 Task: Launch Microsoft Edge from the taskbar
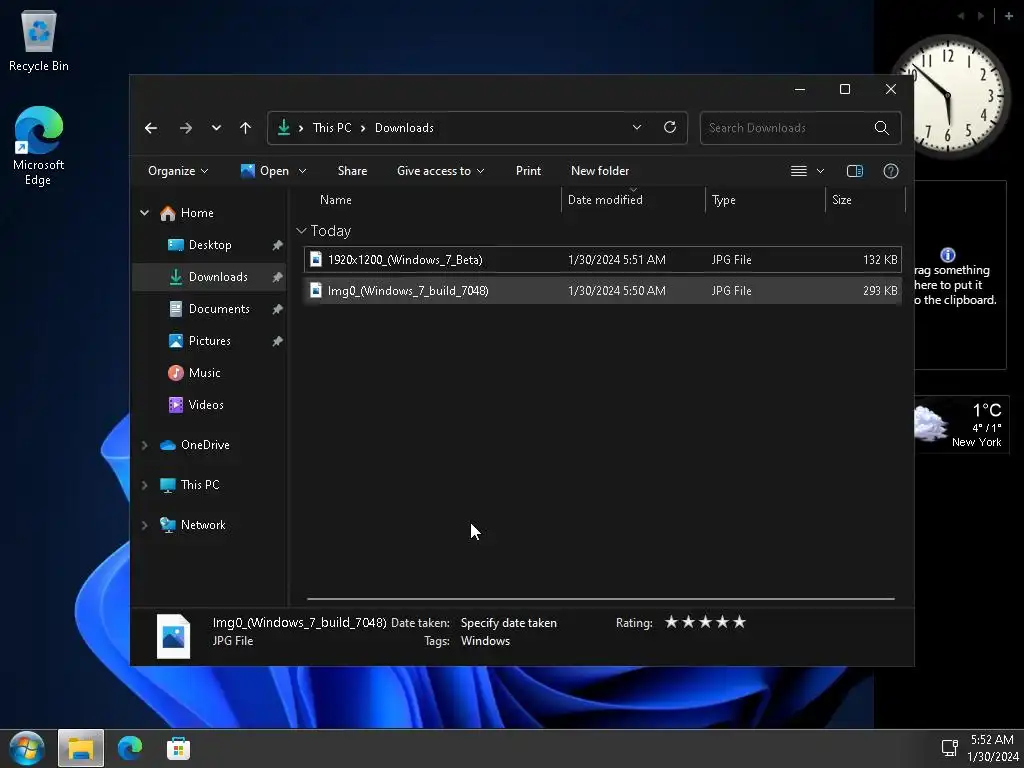coord(129,748)
